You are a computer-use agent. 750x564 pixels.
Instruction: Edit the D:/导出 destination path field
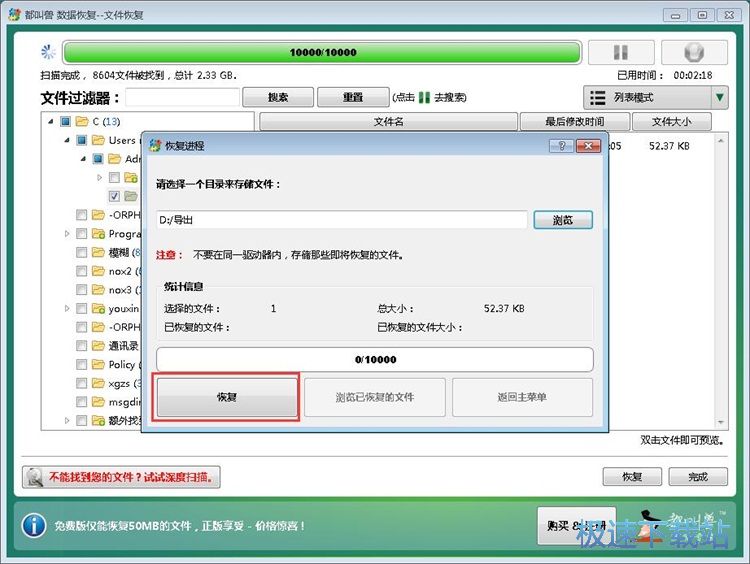click(342, 220)
